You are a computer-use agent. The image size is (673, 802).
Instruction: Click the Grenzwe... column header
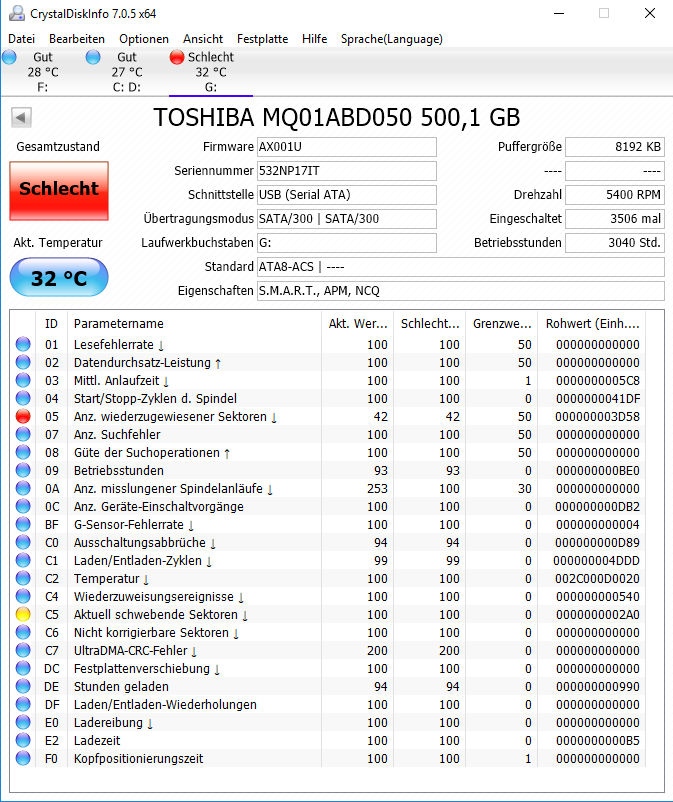coord(502,324)
